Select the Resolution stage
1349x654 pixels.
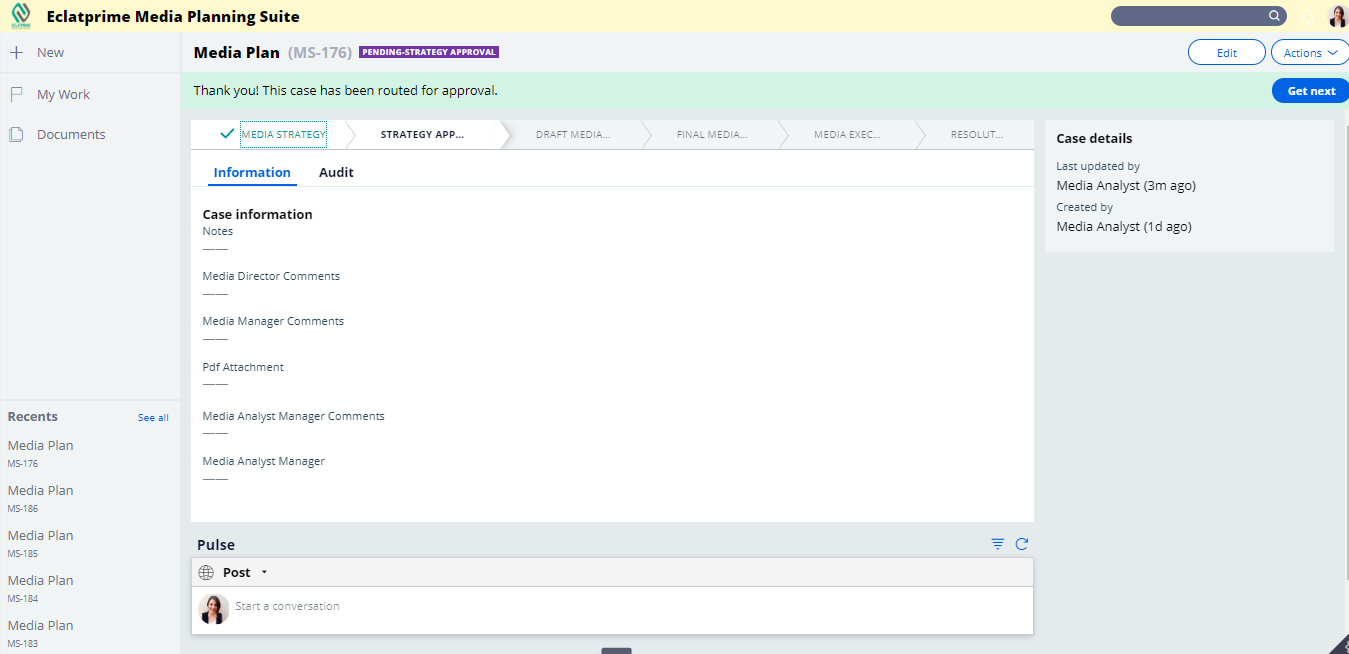977,134
